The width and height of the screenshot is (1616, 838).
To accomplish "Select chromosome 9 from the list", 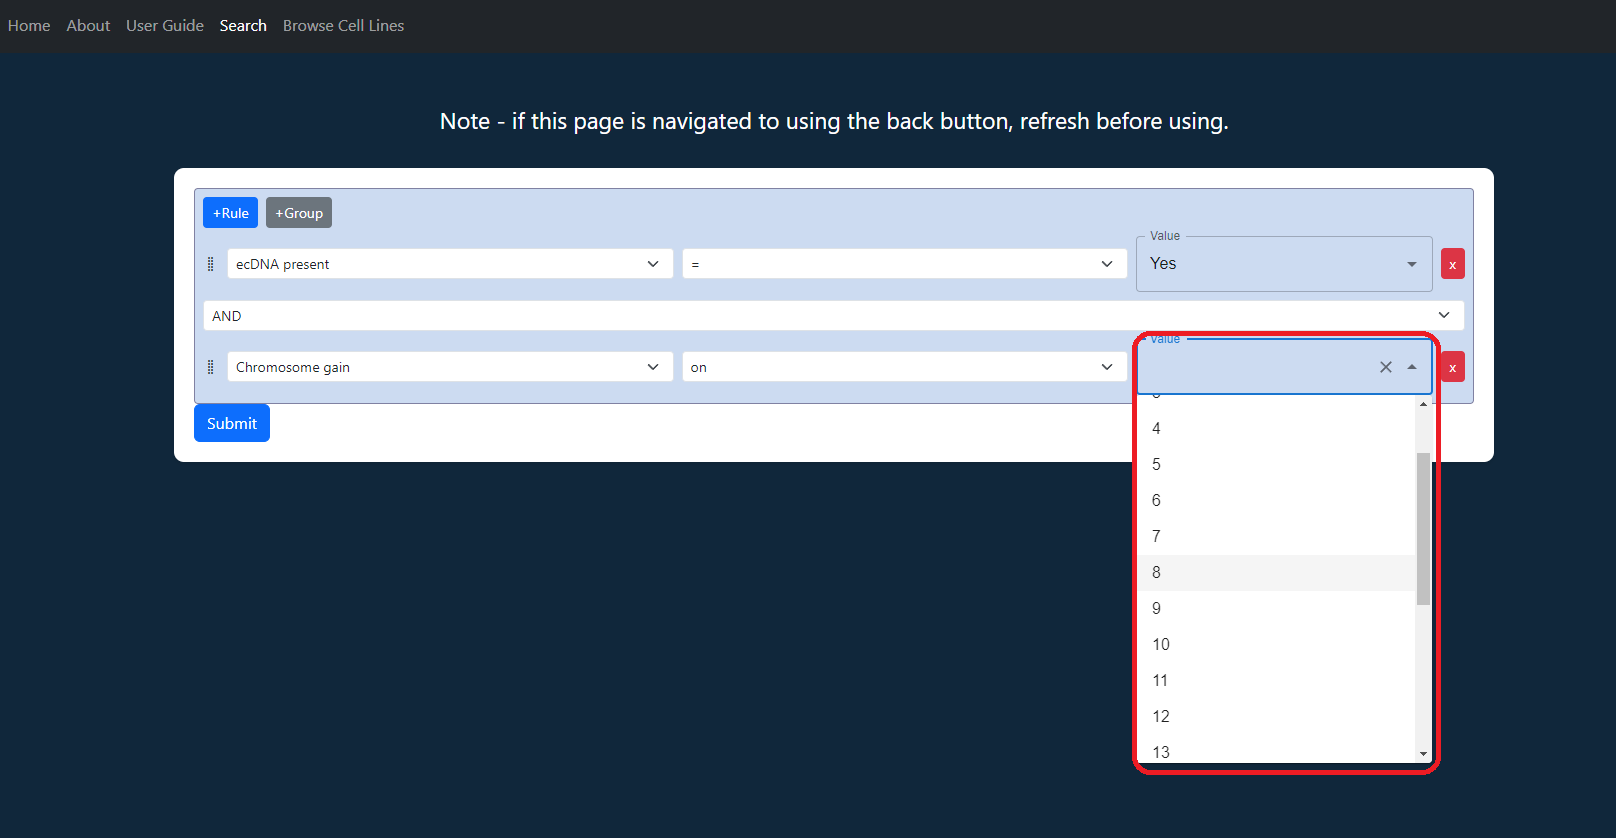I will [1277, 609].
